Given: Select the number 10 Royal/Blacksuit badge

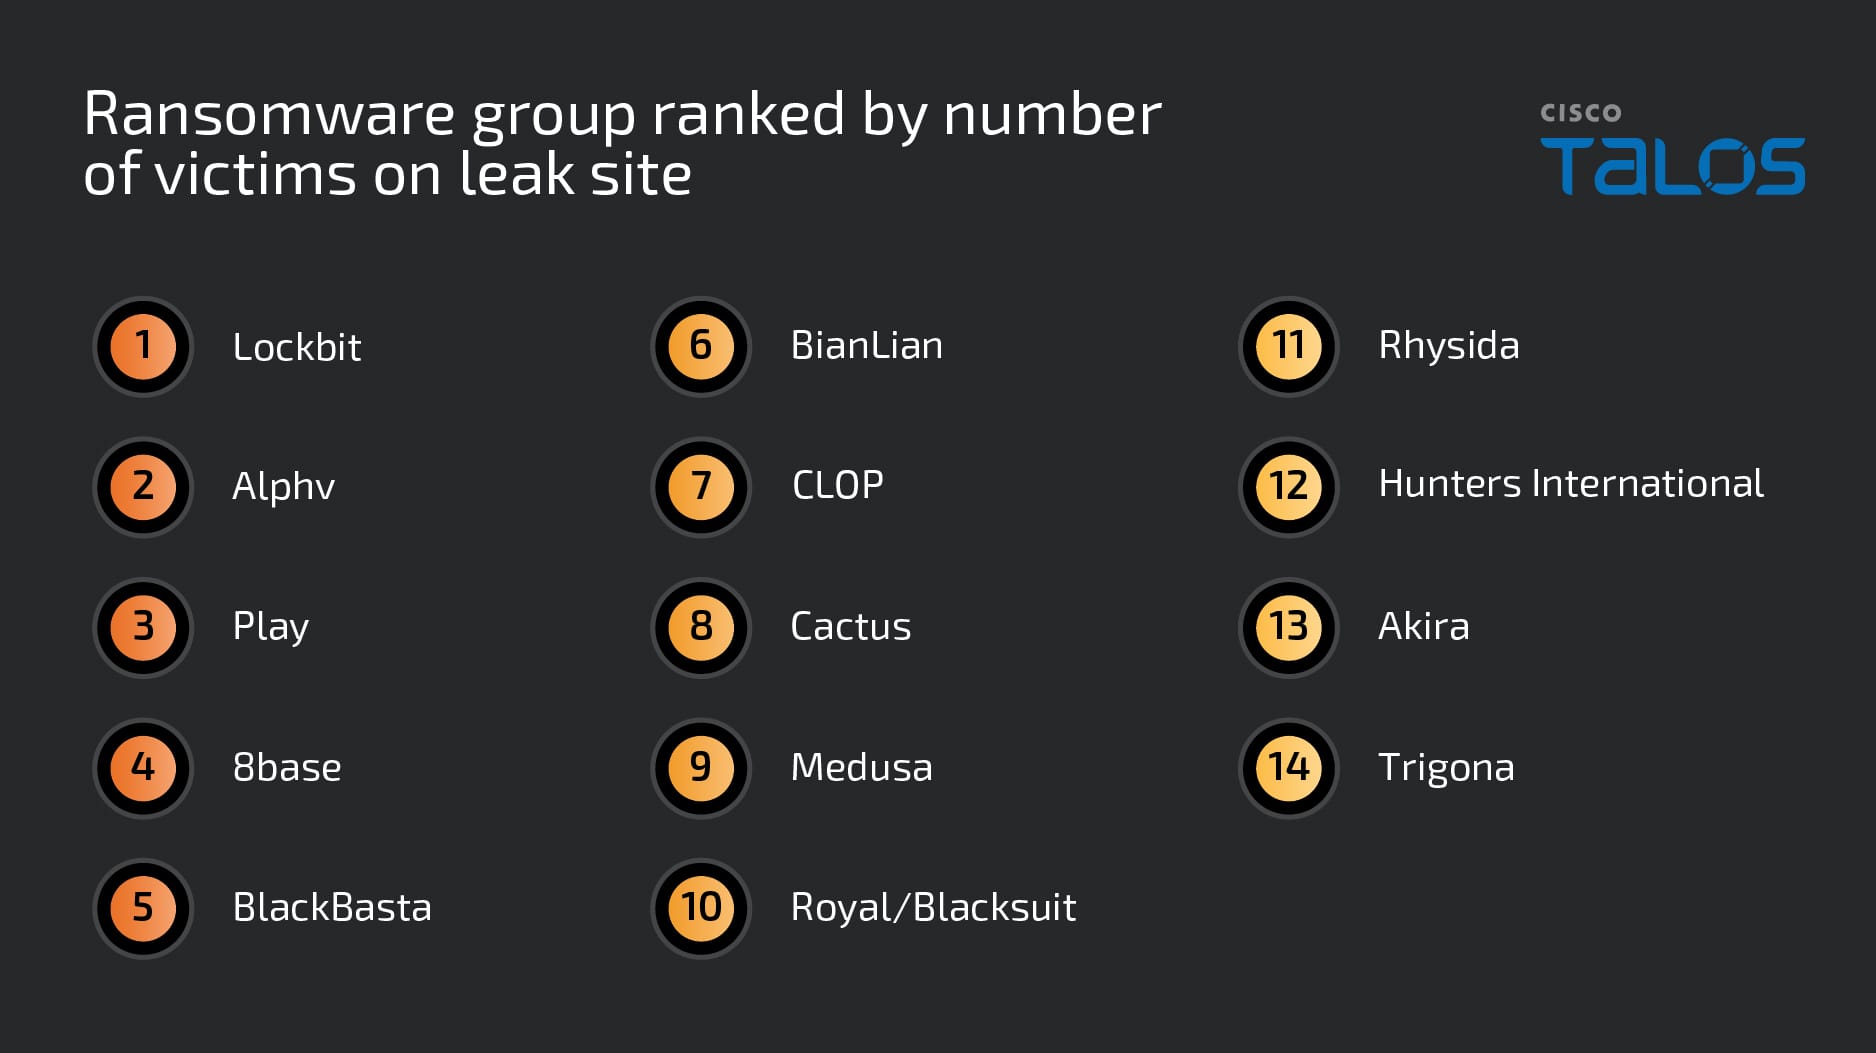Looking at the screenshot, I should click(701, 908).
